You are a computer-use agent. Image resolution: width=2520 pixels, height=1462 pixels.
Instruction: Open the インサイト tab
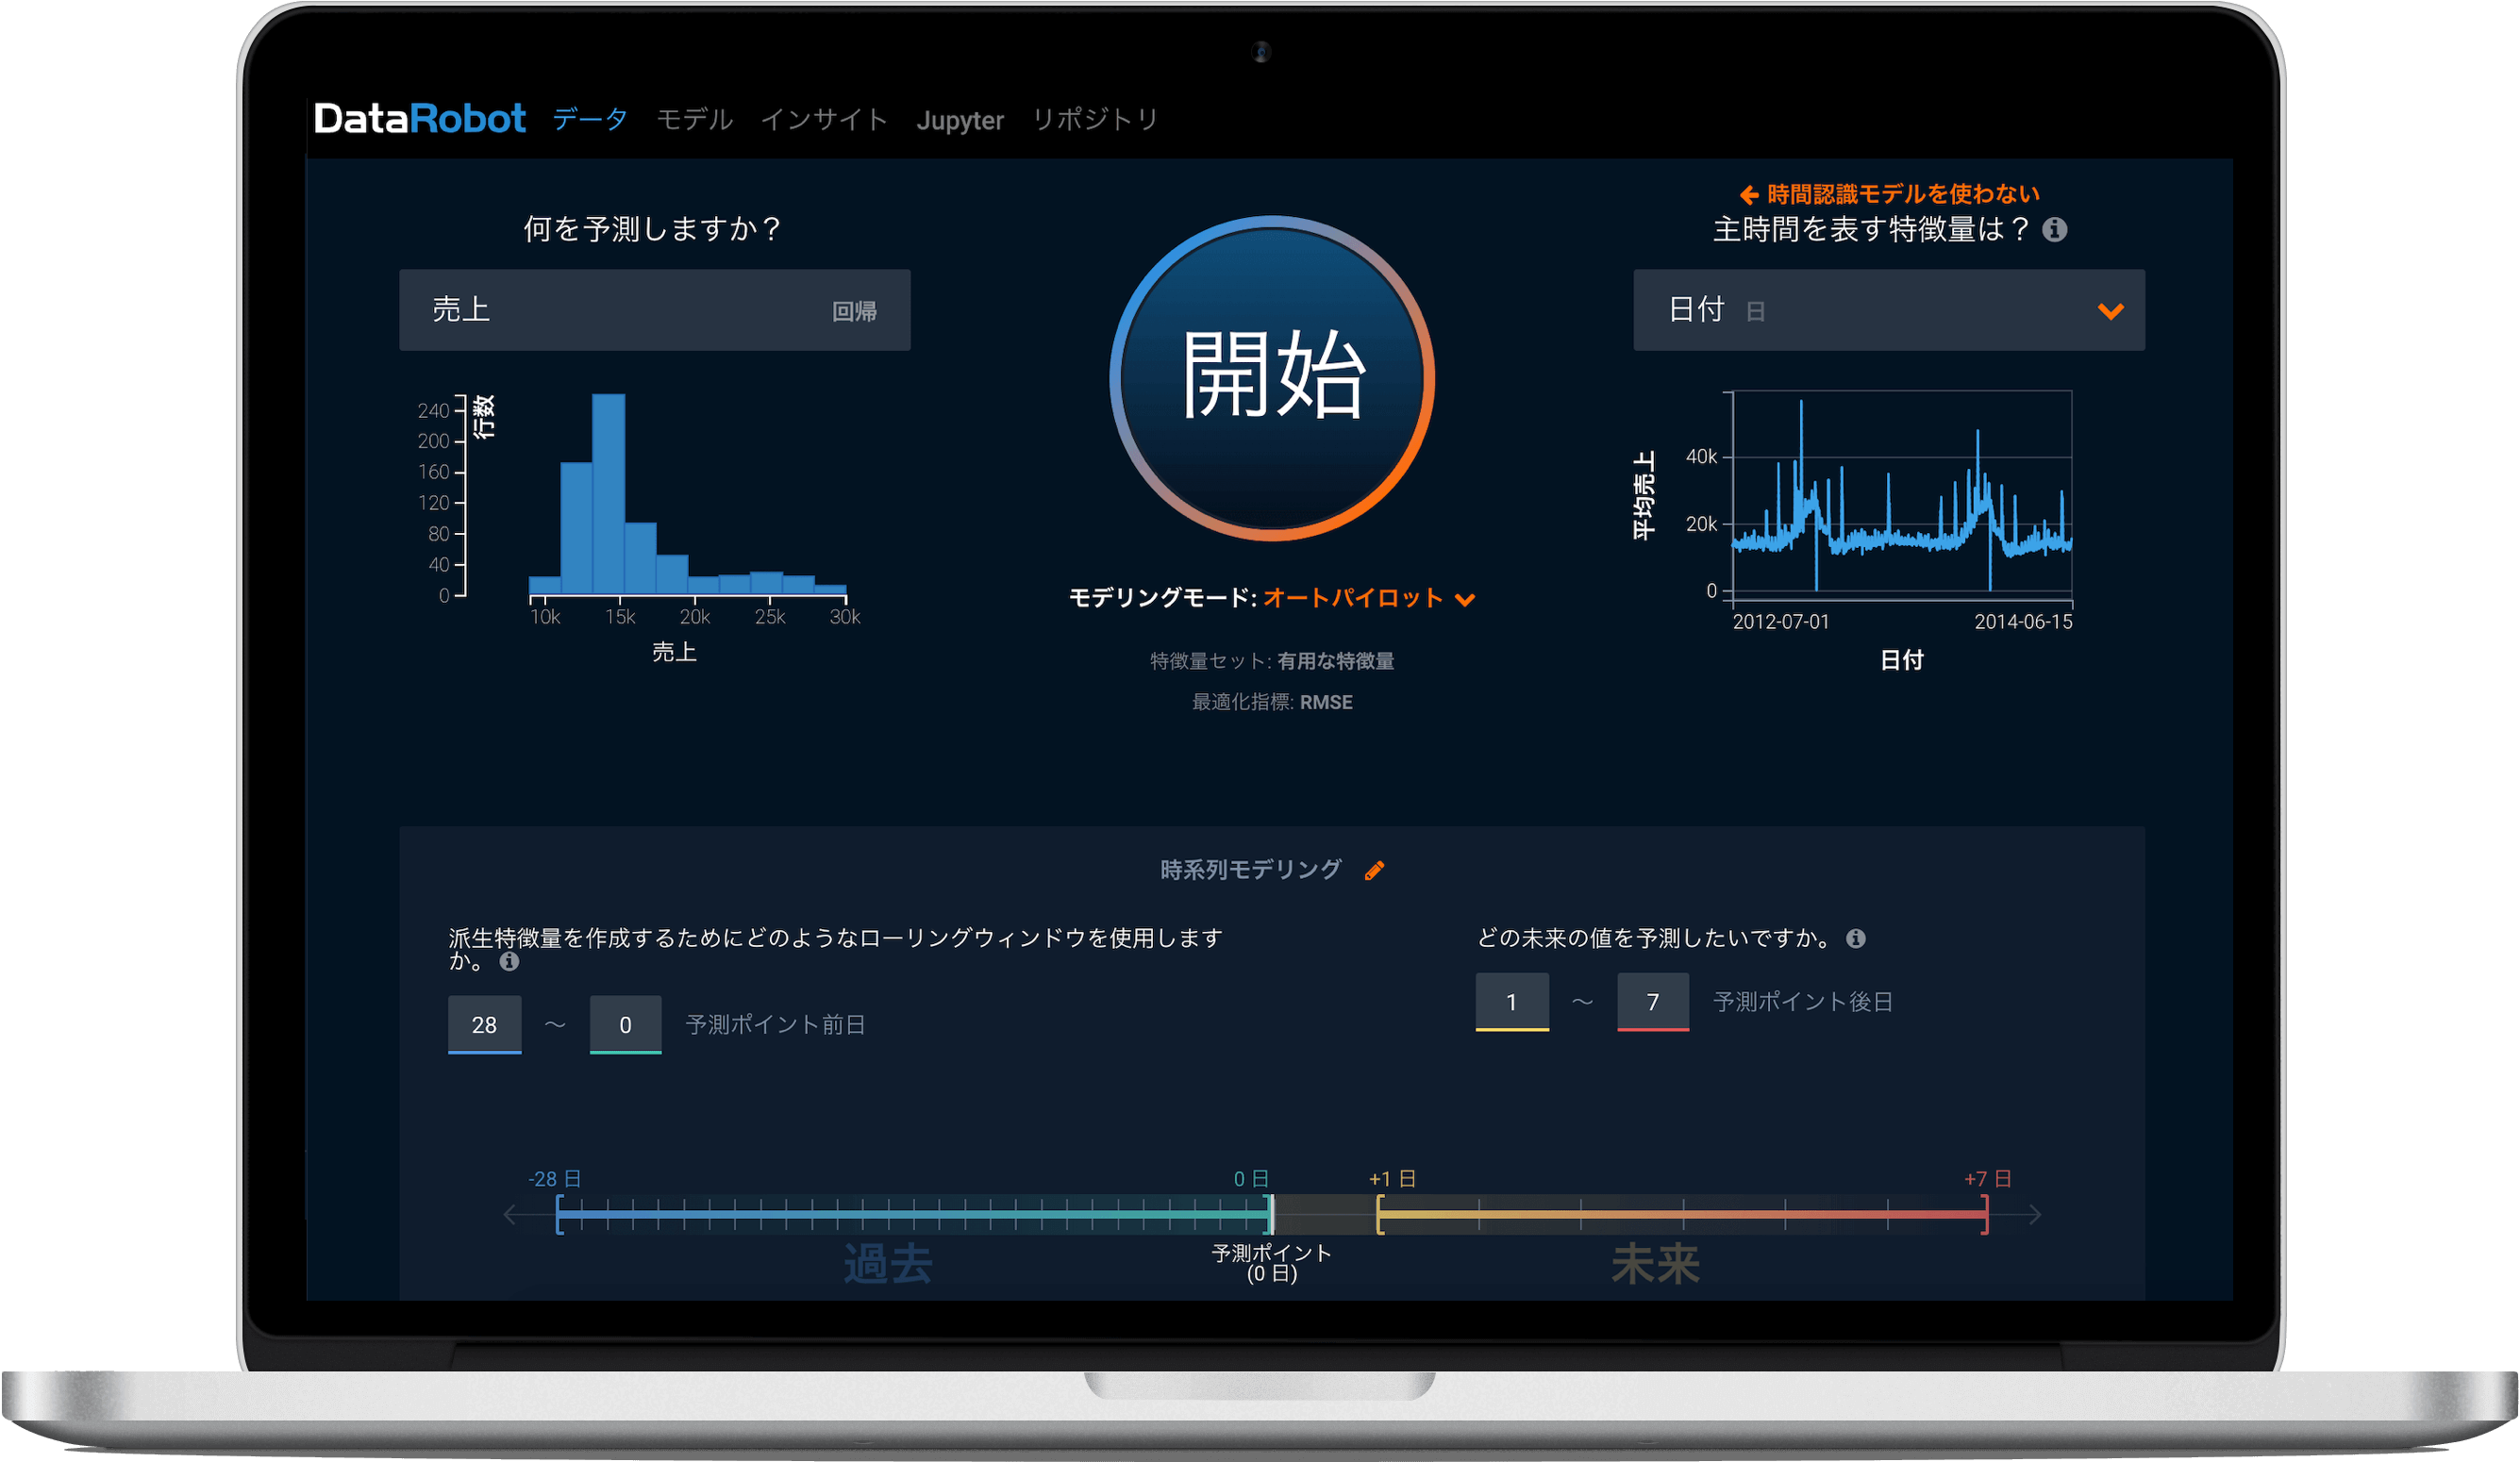point(824,120)
